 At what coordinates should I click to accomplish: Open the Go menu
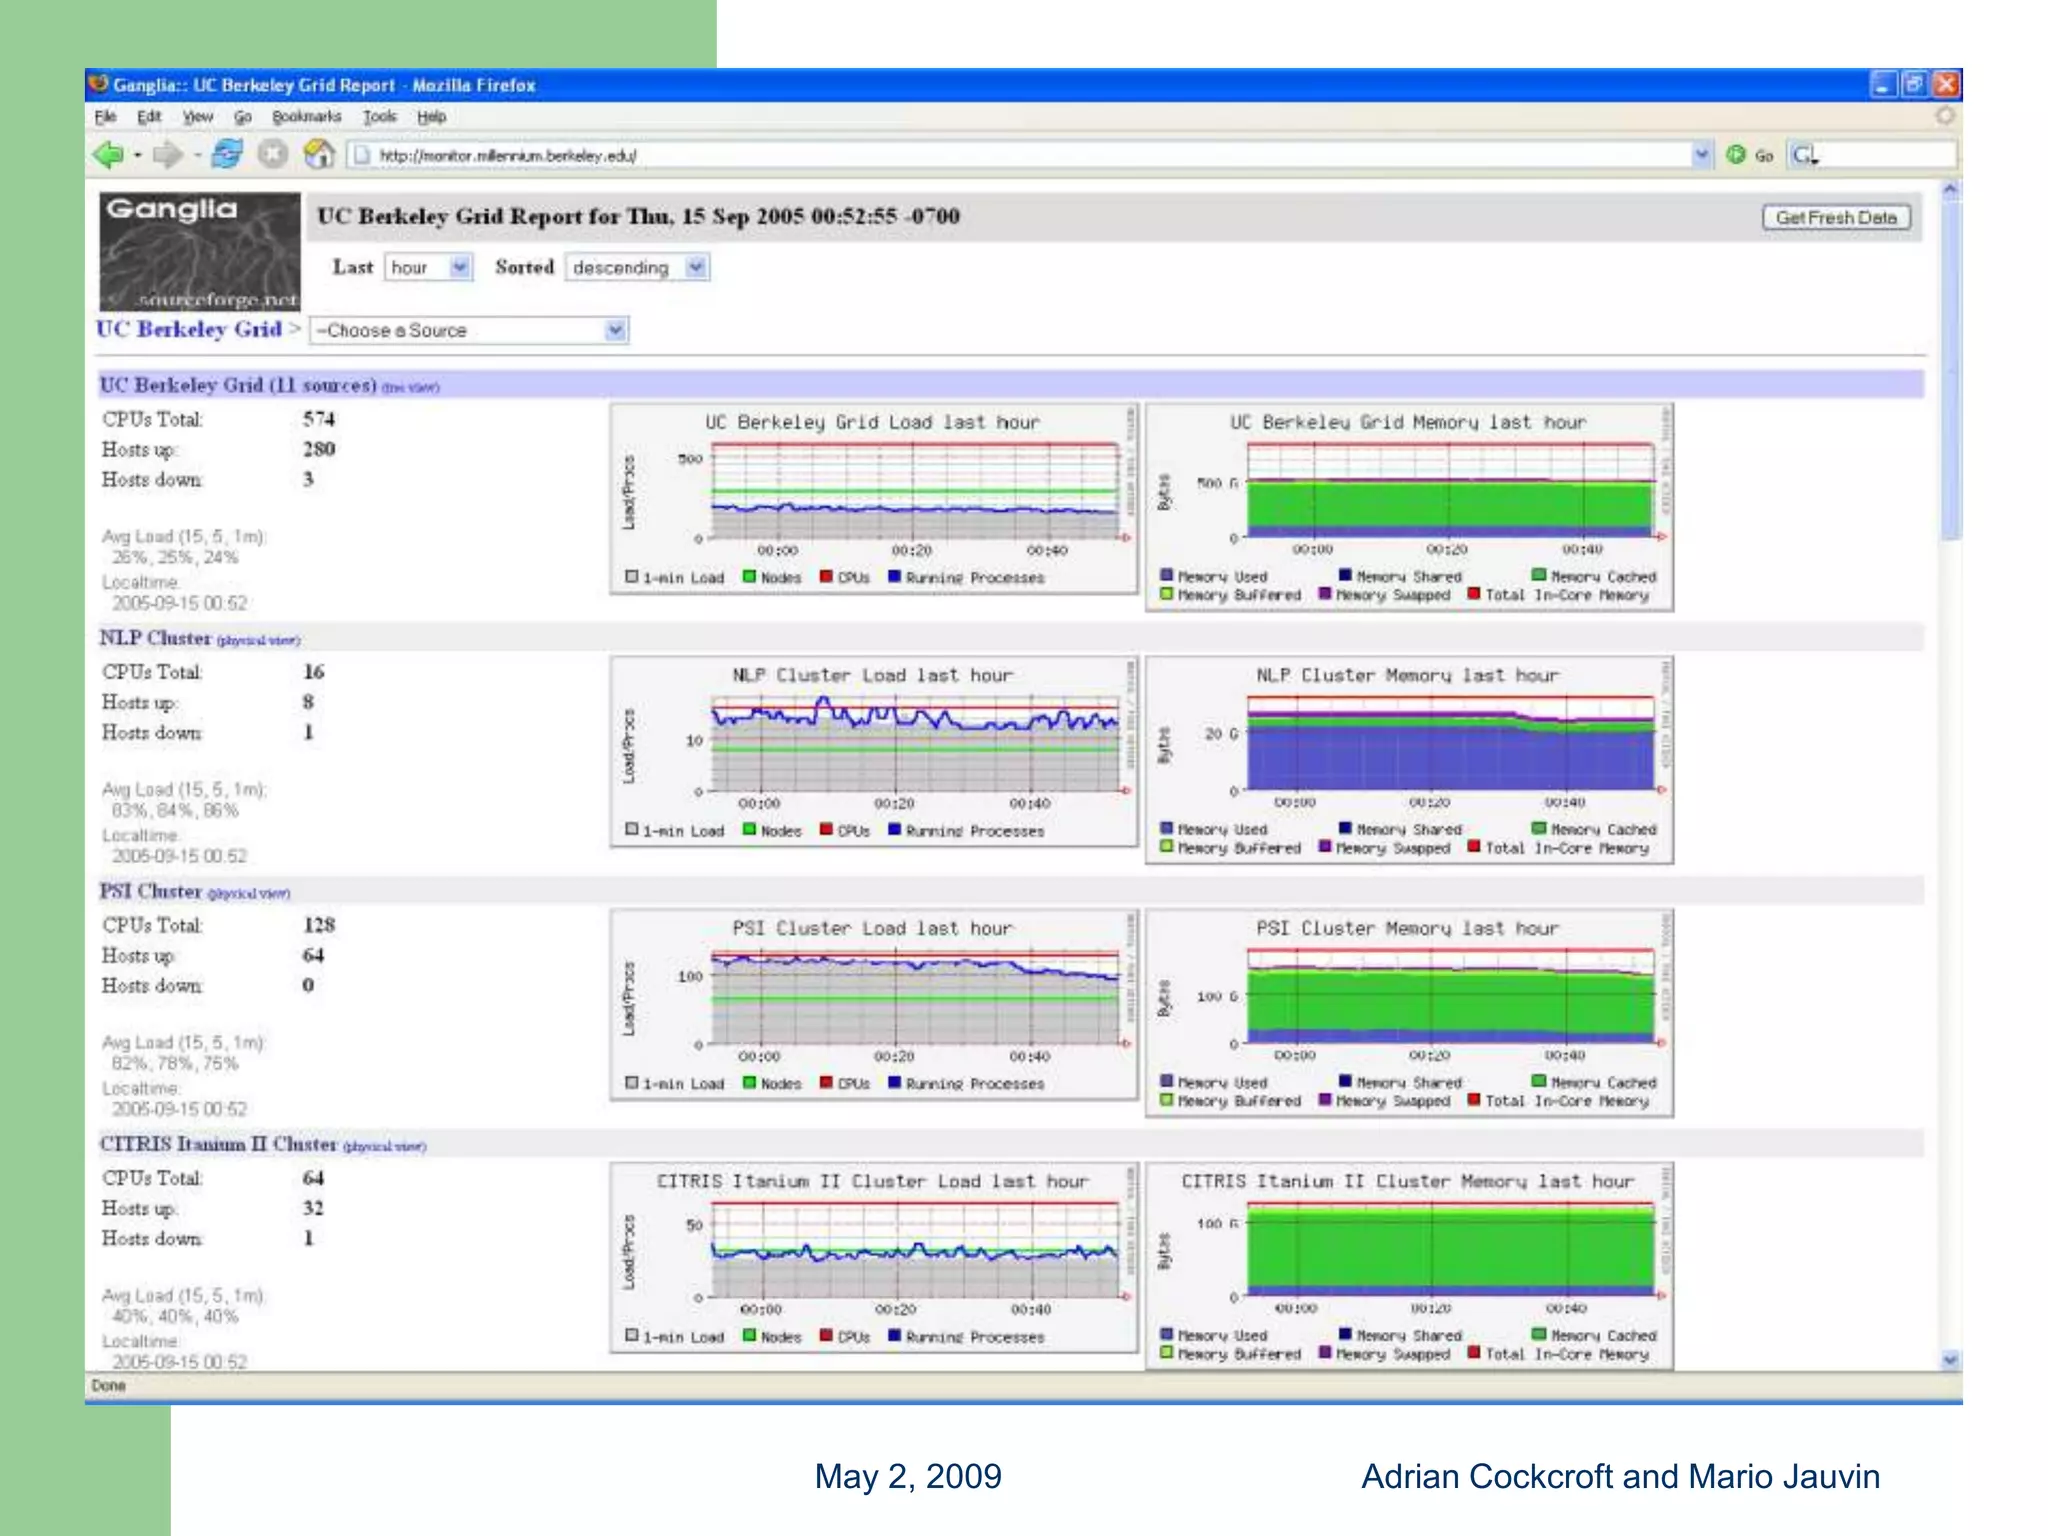243,117
